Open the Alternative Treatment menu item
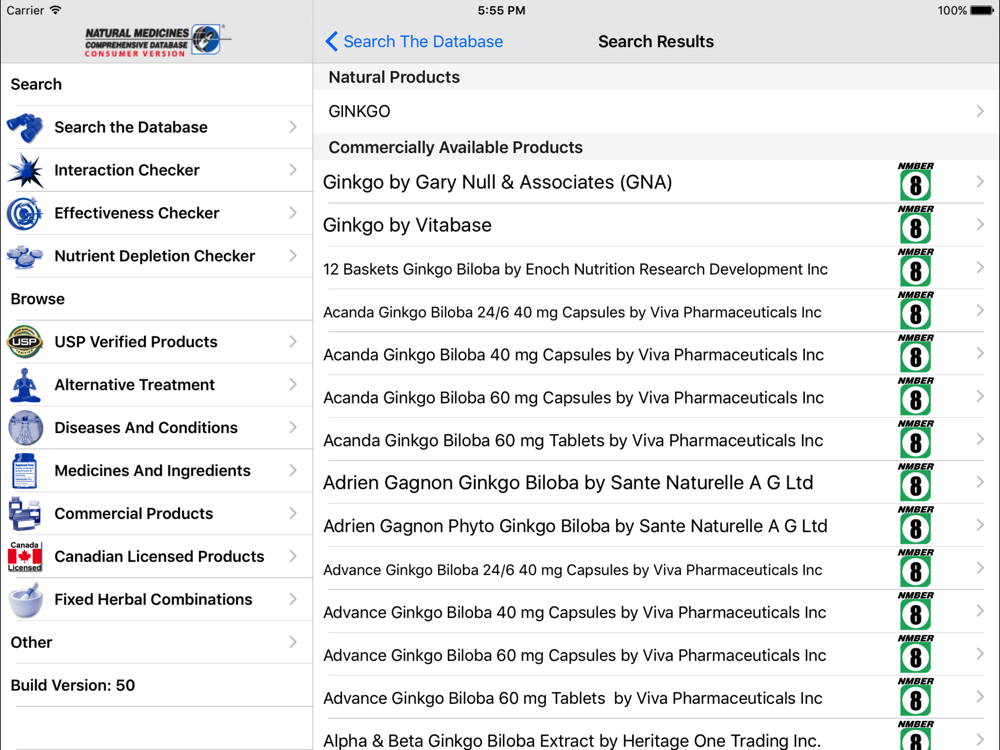1000x750 pixels. pos(157,385)
